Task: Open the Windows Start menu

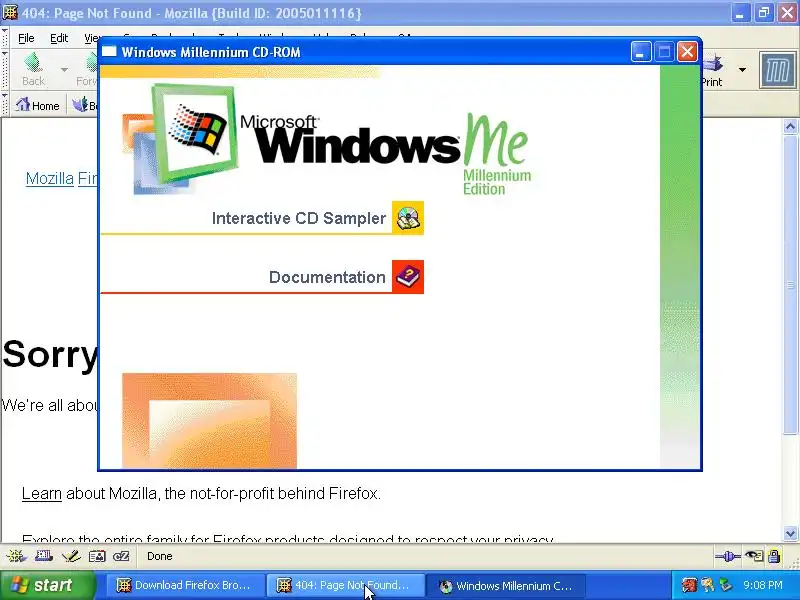Action: tap(47, 585)
